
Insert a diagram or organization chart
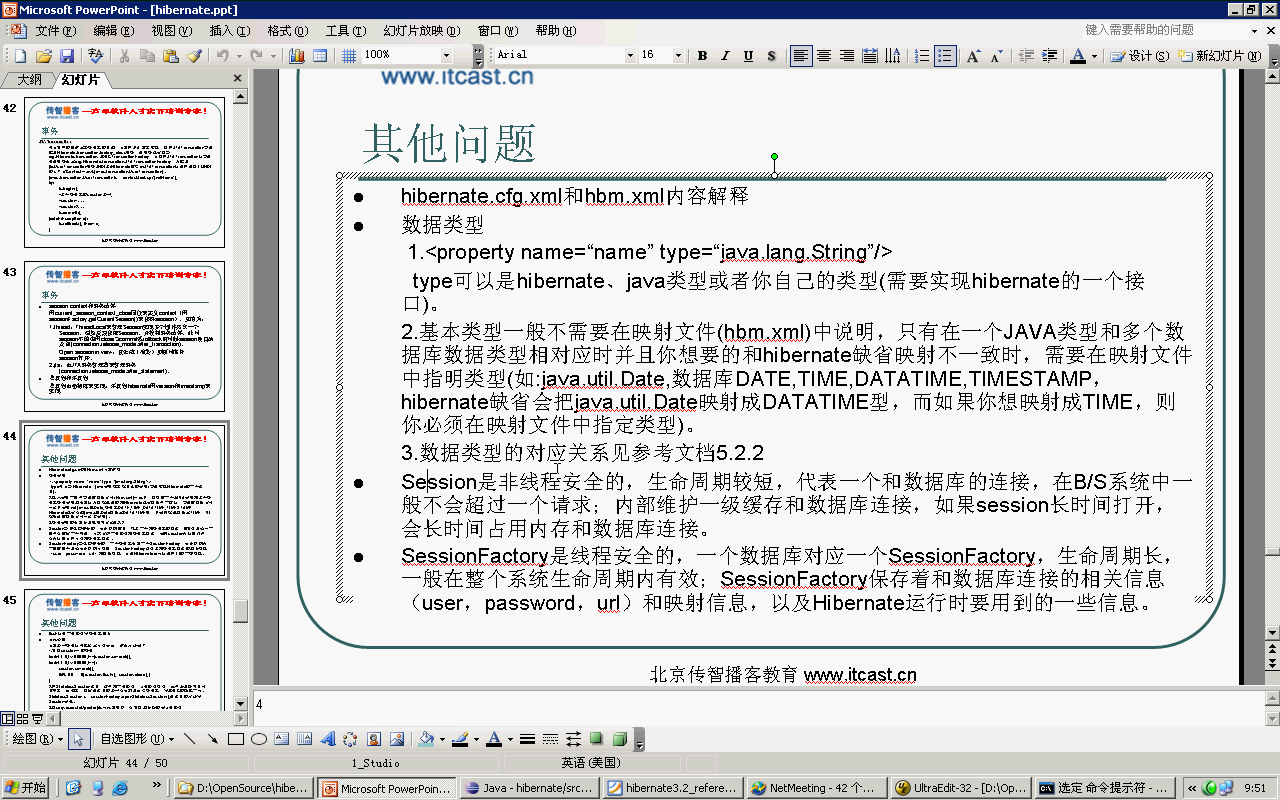[x=350, y=740]
